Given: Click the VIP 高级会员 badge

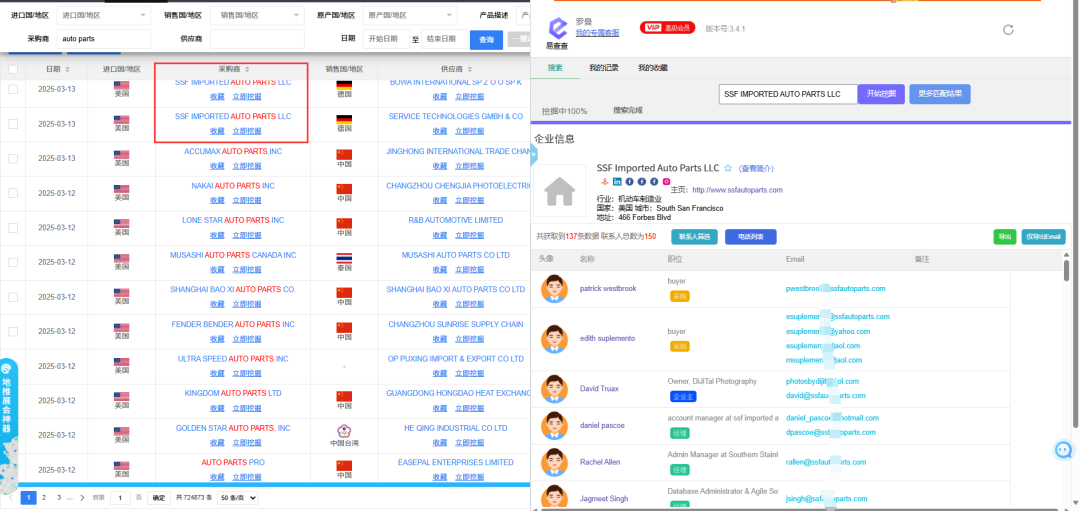Looking at the screenshot, I should point(667,28).
